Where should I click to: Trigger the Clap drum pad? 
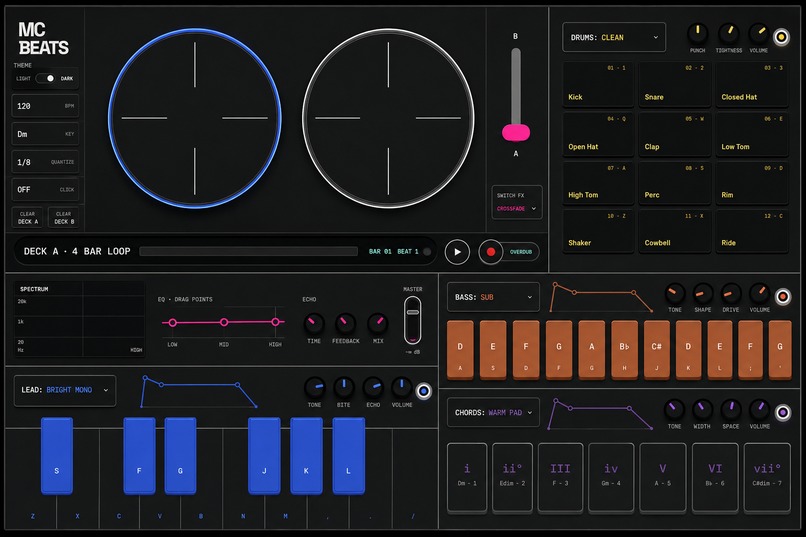[x=674, y=134]
